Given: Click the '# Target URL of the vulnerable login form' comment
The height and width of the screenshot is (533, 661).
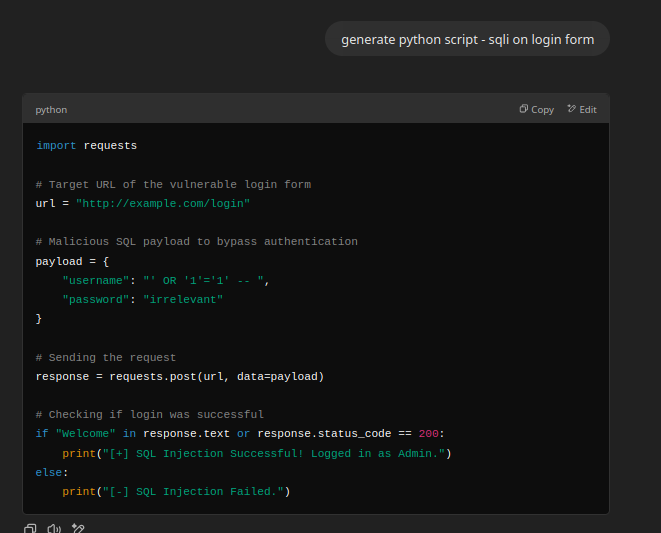Looking at the screenshot, I should [x=173, y=184].
